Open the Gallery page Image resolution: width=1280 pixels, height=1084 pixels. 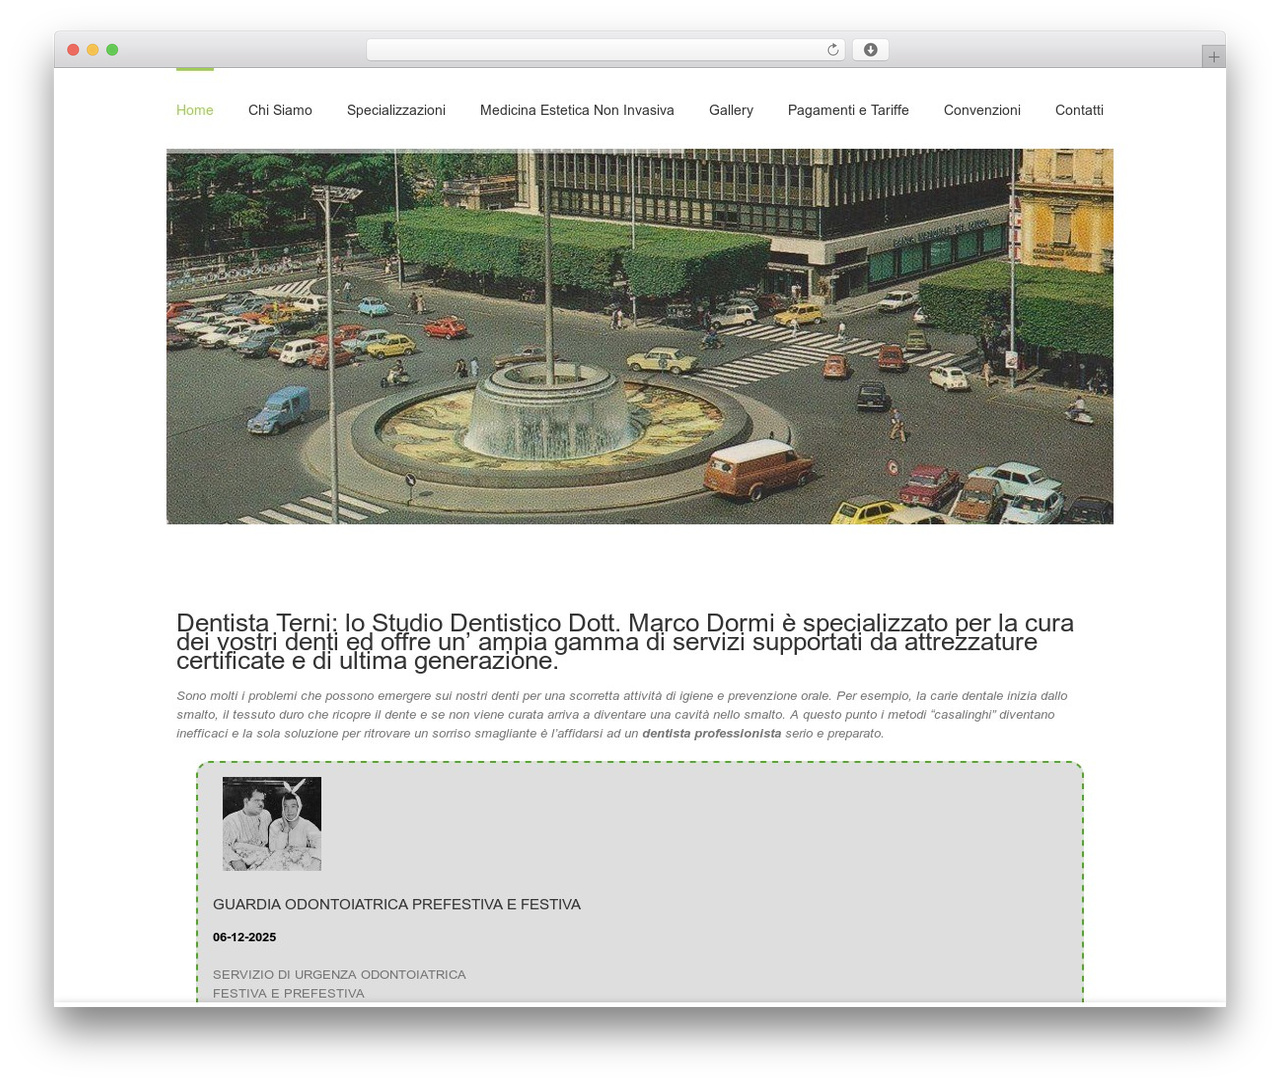pos(731,110)
